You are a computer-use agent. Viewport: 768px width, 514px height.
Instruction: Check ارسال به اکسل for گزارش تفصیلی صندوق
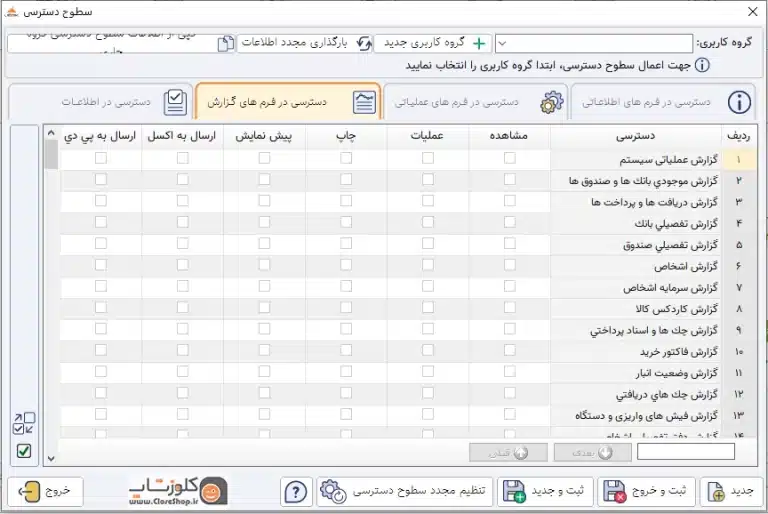point(183,243)
